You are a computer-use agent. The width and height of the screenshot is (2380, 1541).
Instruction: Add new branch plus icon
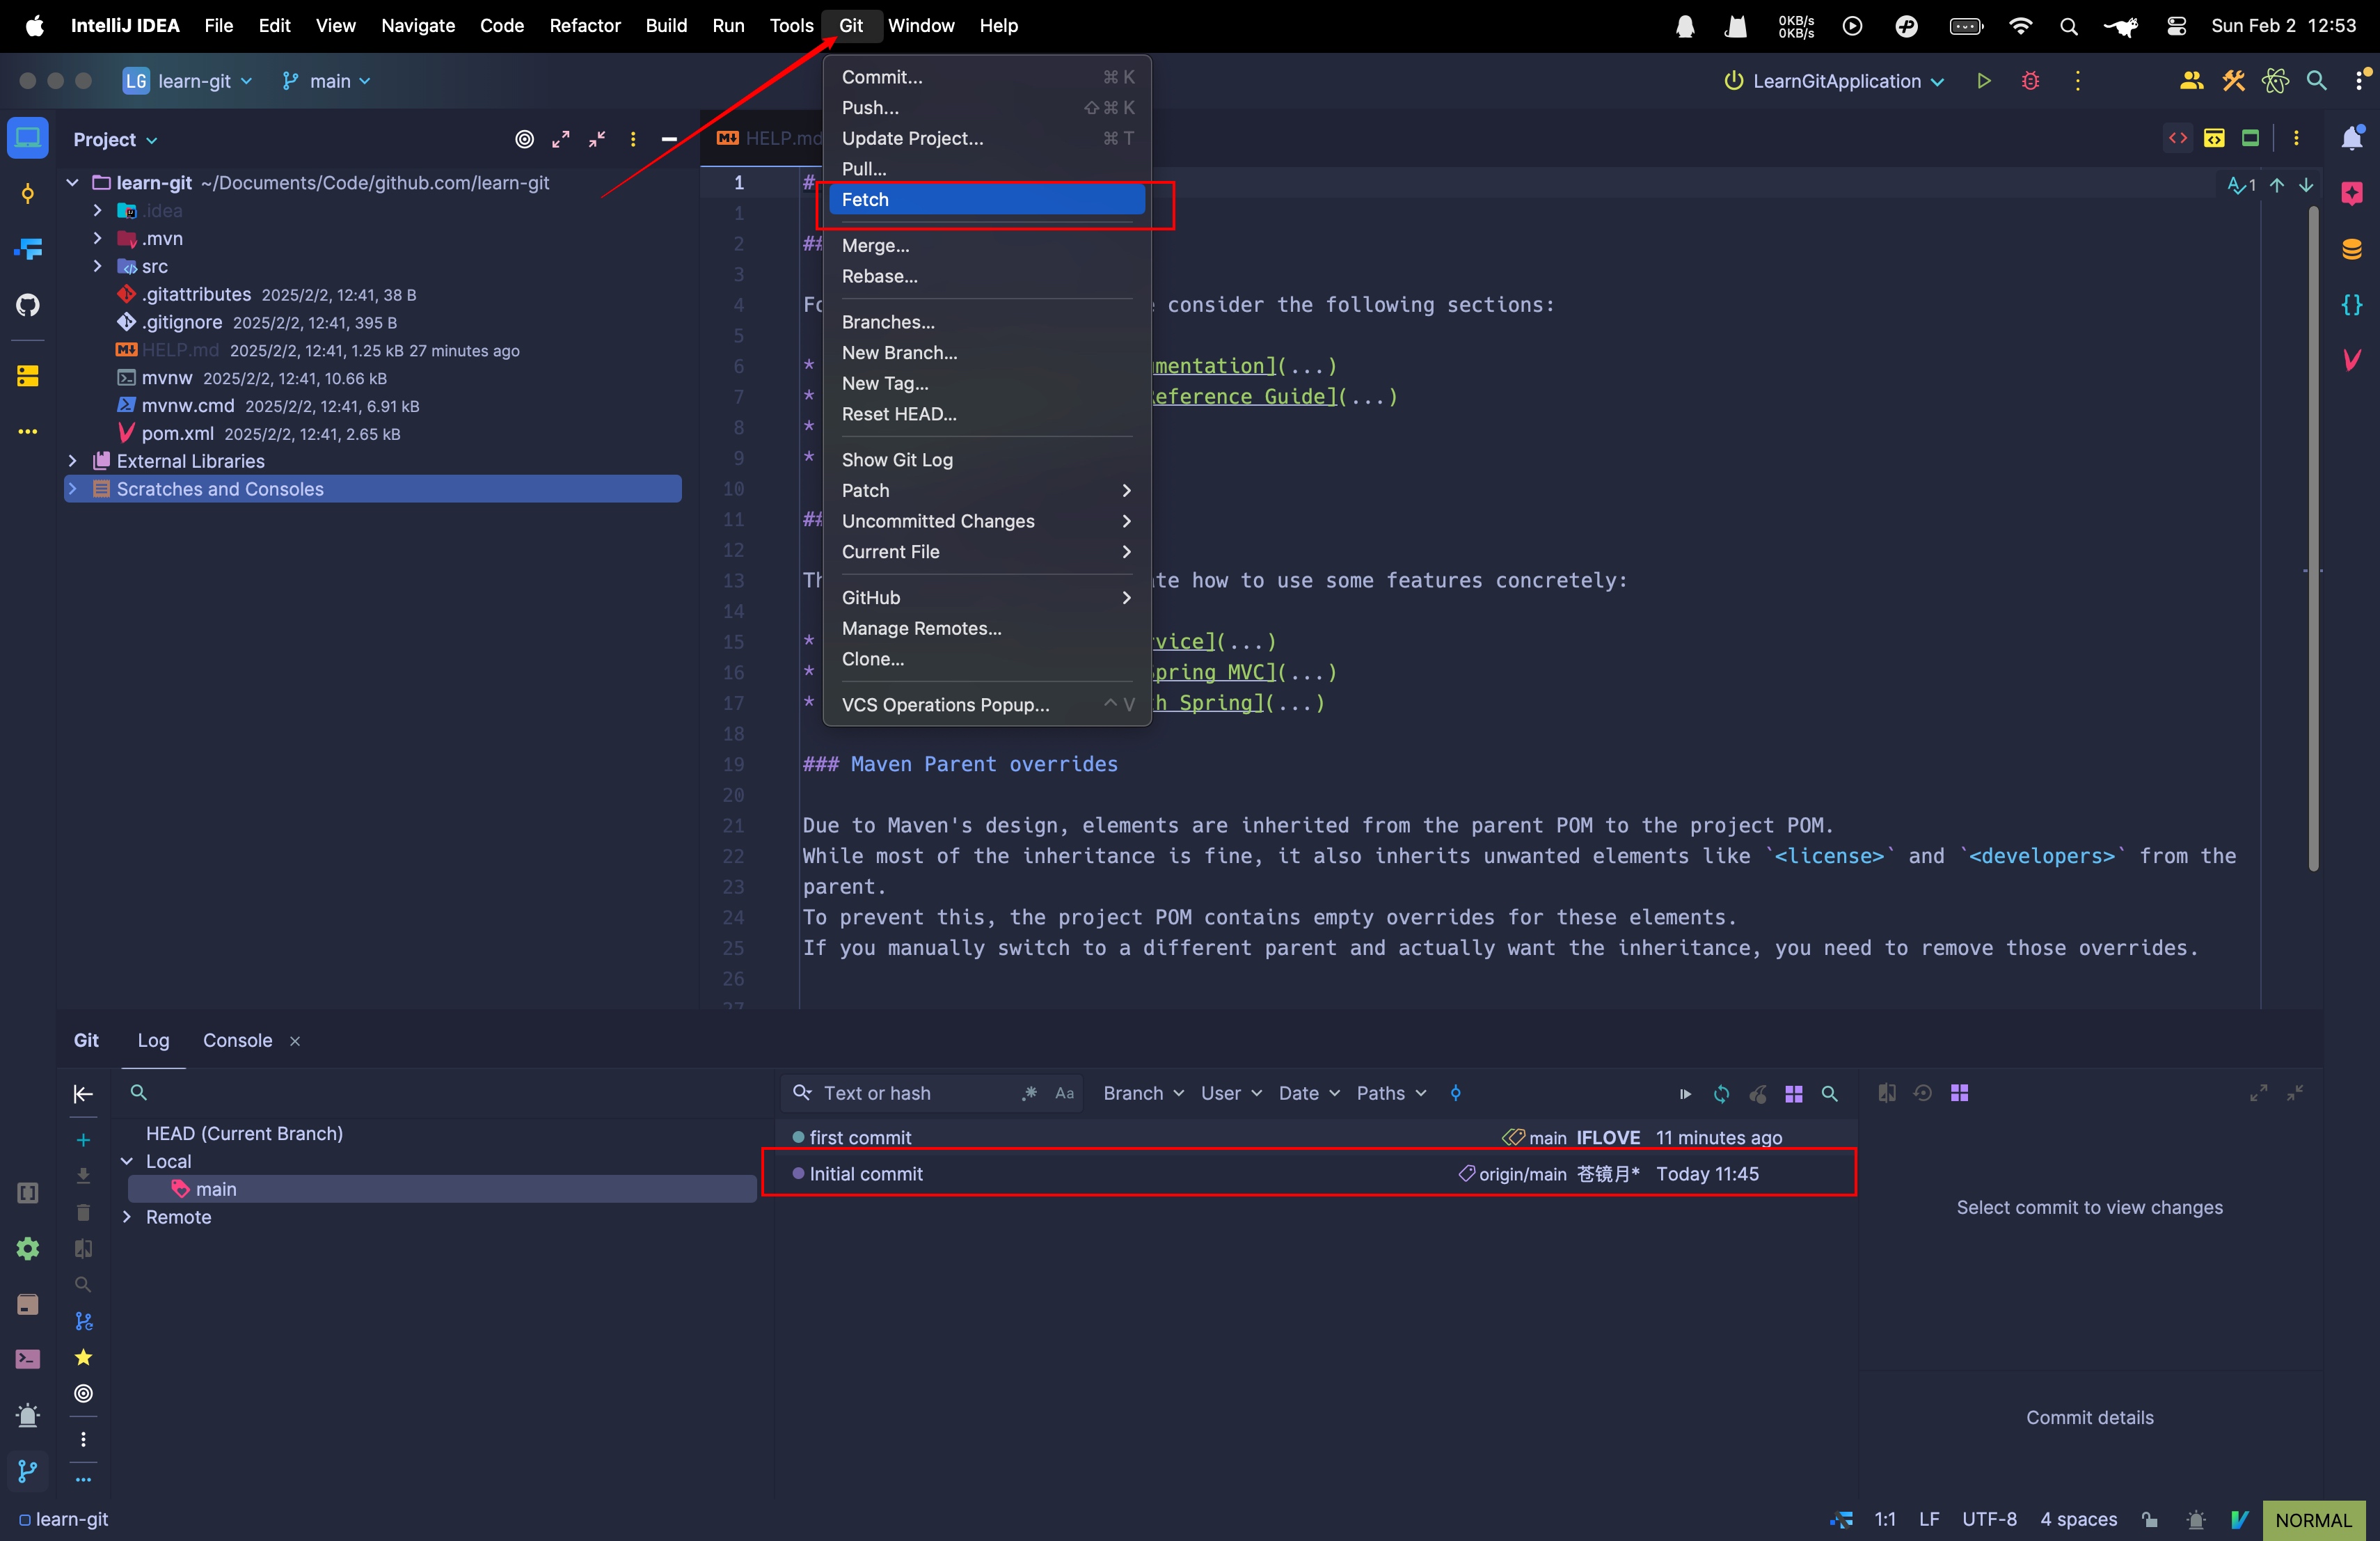tap(83, 1140)
